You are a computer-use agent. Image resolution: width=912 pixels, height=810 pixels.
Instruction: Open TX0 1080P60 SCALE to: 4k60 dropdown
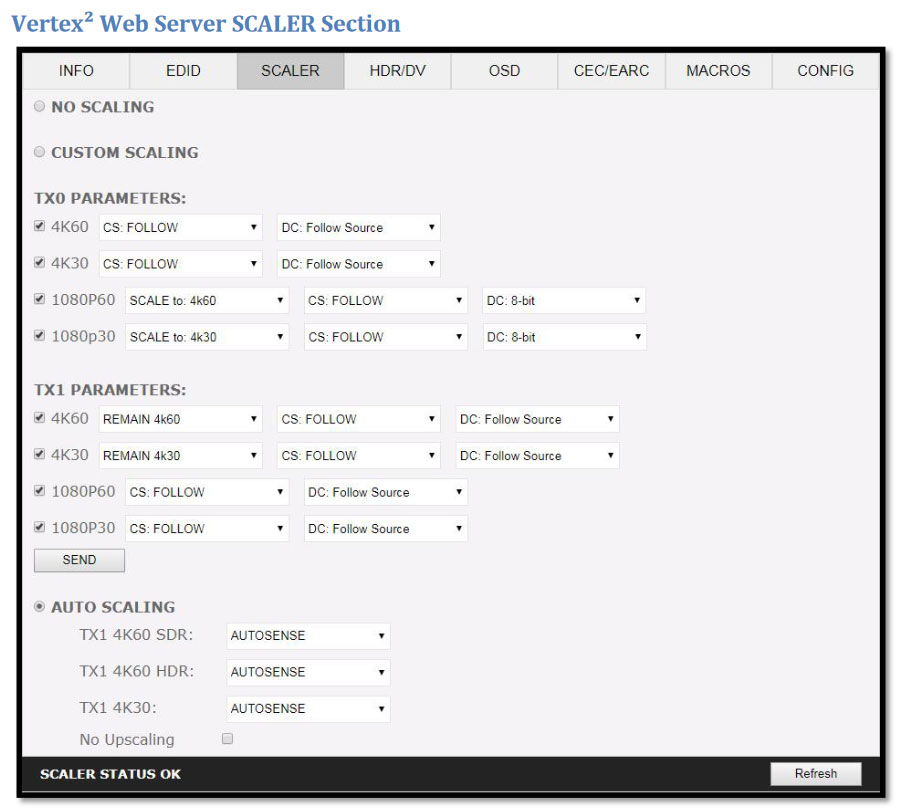(x=207, y=301)
